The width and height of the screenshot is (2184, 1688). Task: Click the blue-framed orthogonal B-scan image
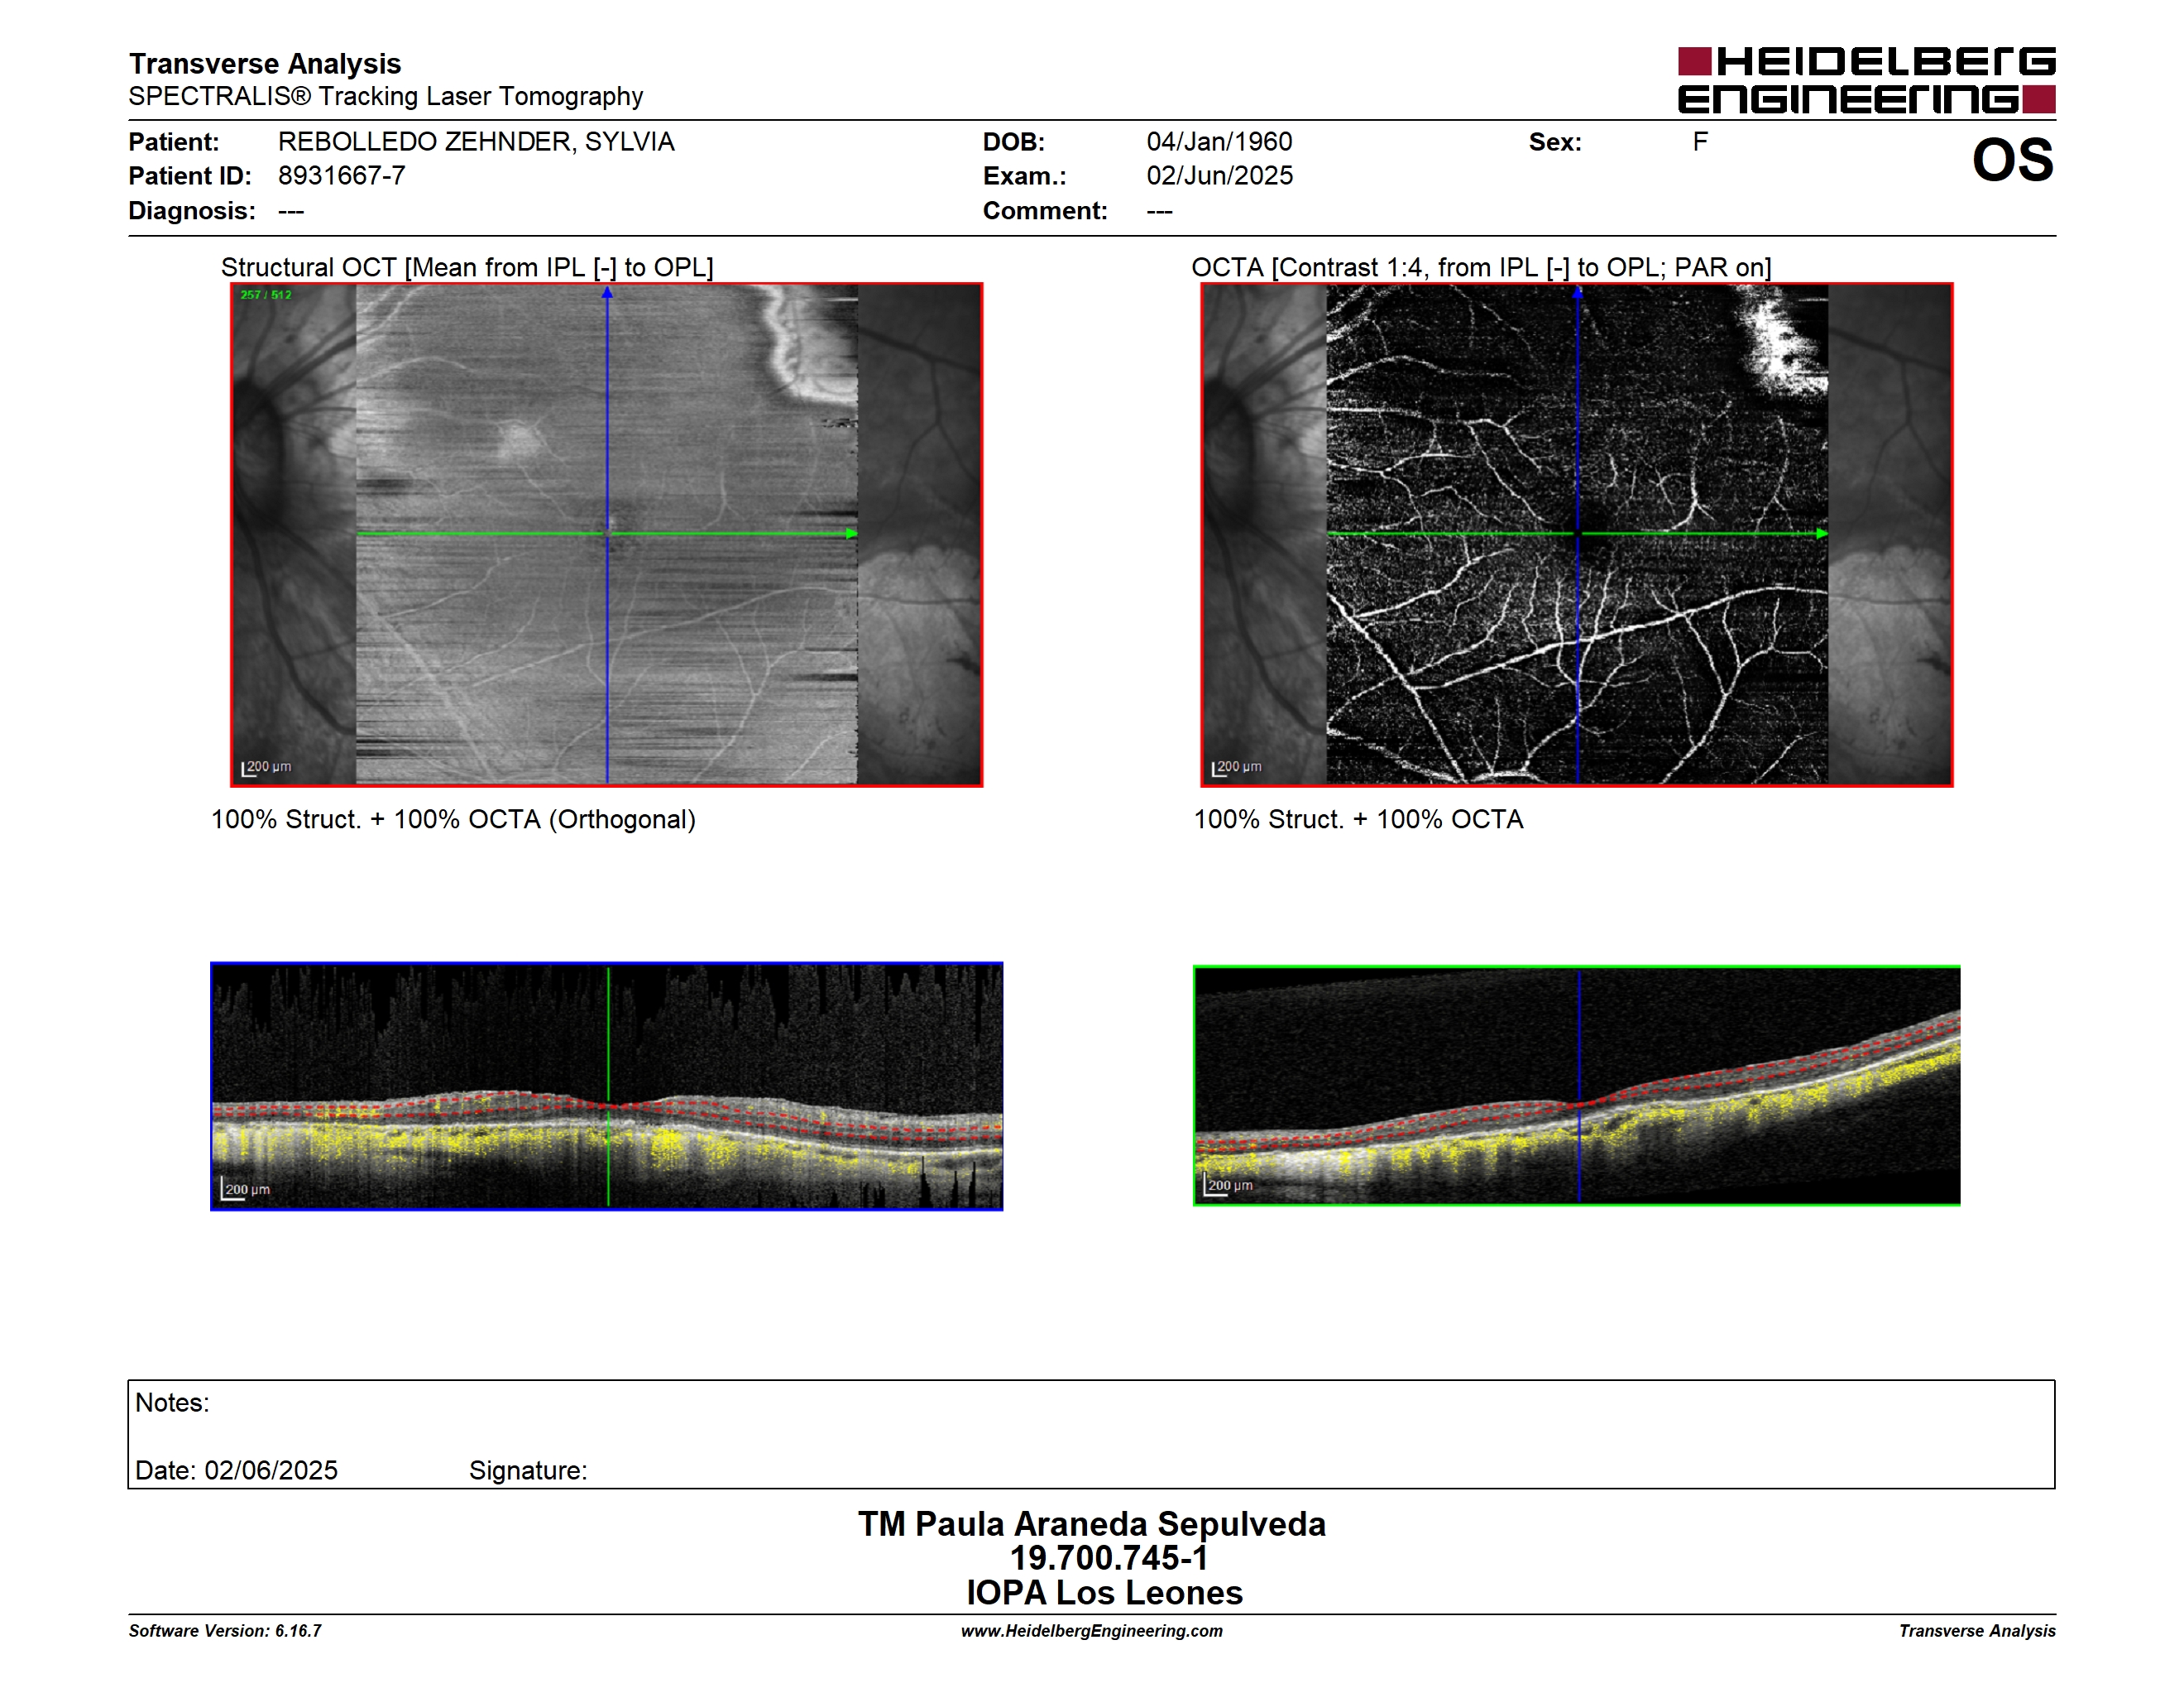[607, 1086]
